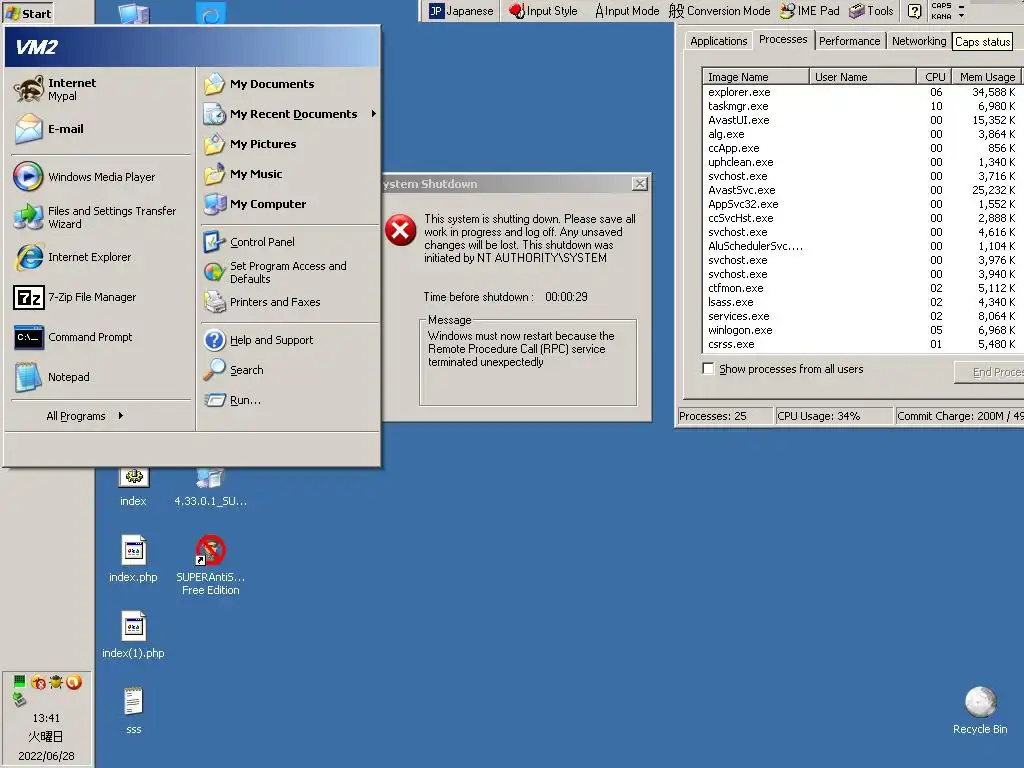Select lsass.exe process row
Screen dimensions: 1024x768
pos(862,302)
